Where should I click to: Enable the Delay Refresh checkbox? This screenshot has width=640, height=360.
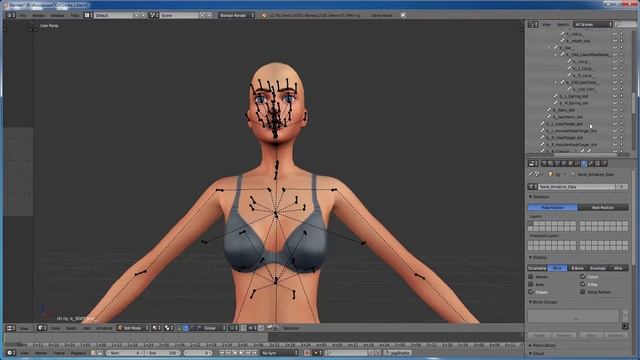[583, 292]
